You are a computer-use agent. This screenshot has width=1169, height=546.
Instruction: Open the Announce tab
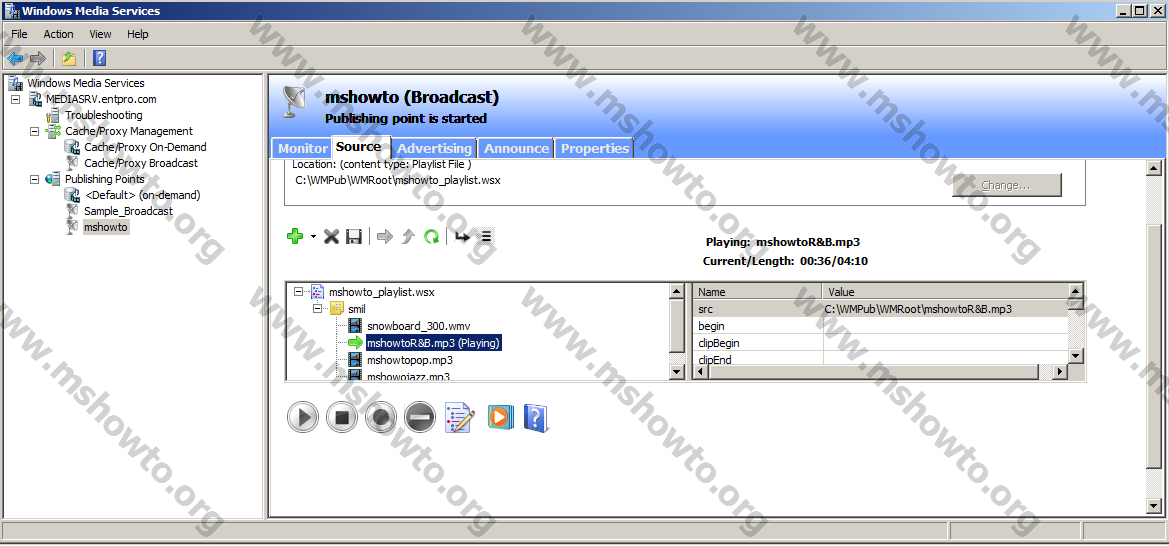(x=516, y=148)
